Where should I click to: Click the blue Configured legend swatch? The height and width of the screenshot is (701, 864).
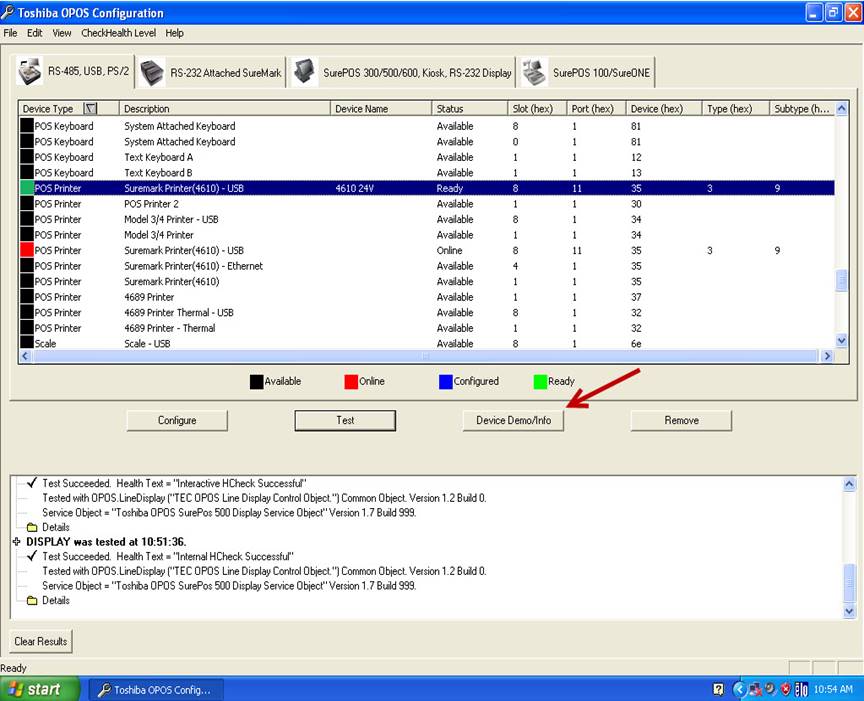click(446, 381)
